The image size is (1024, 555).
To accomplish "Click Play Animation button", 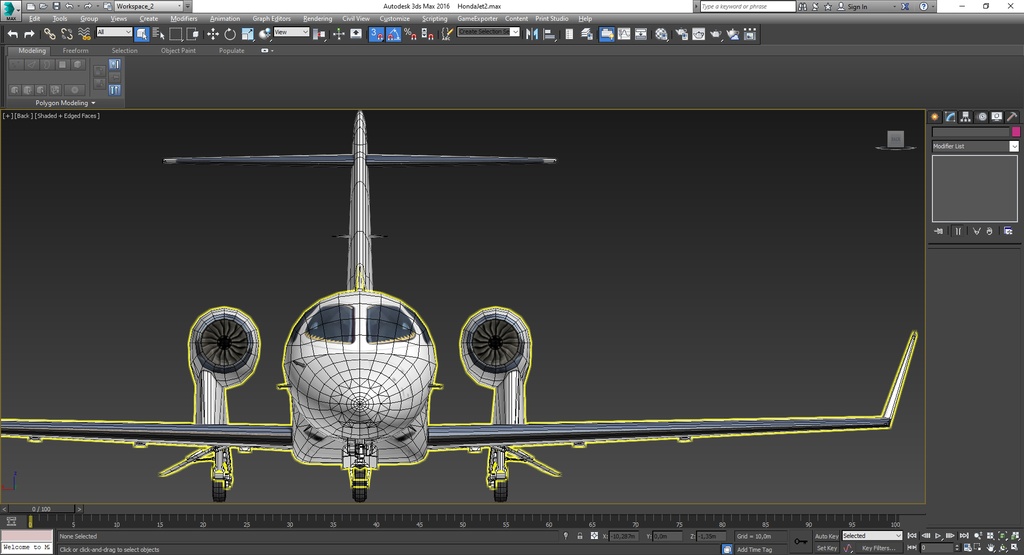I will 938,535.
